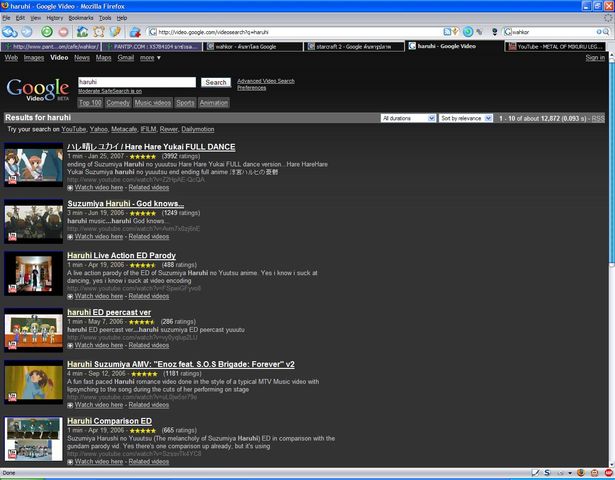Click the Google Video logo
This screenshot has height=480, width=615.
coord(38,90)
